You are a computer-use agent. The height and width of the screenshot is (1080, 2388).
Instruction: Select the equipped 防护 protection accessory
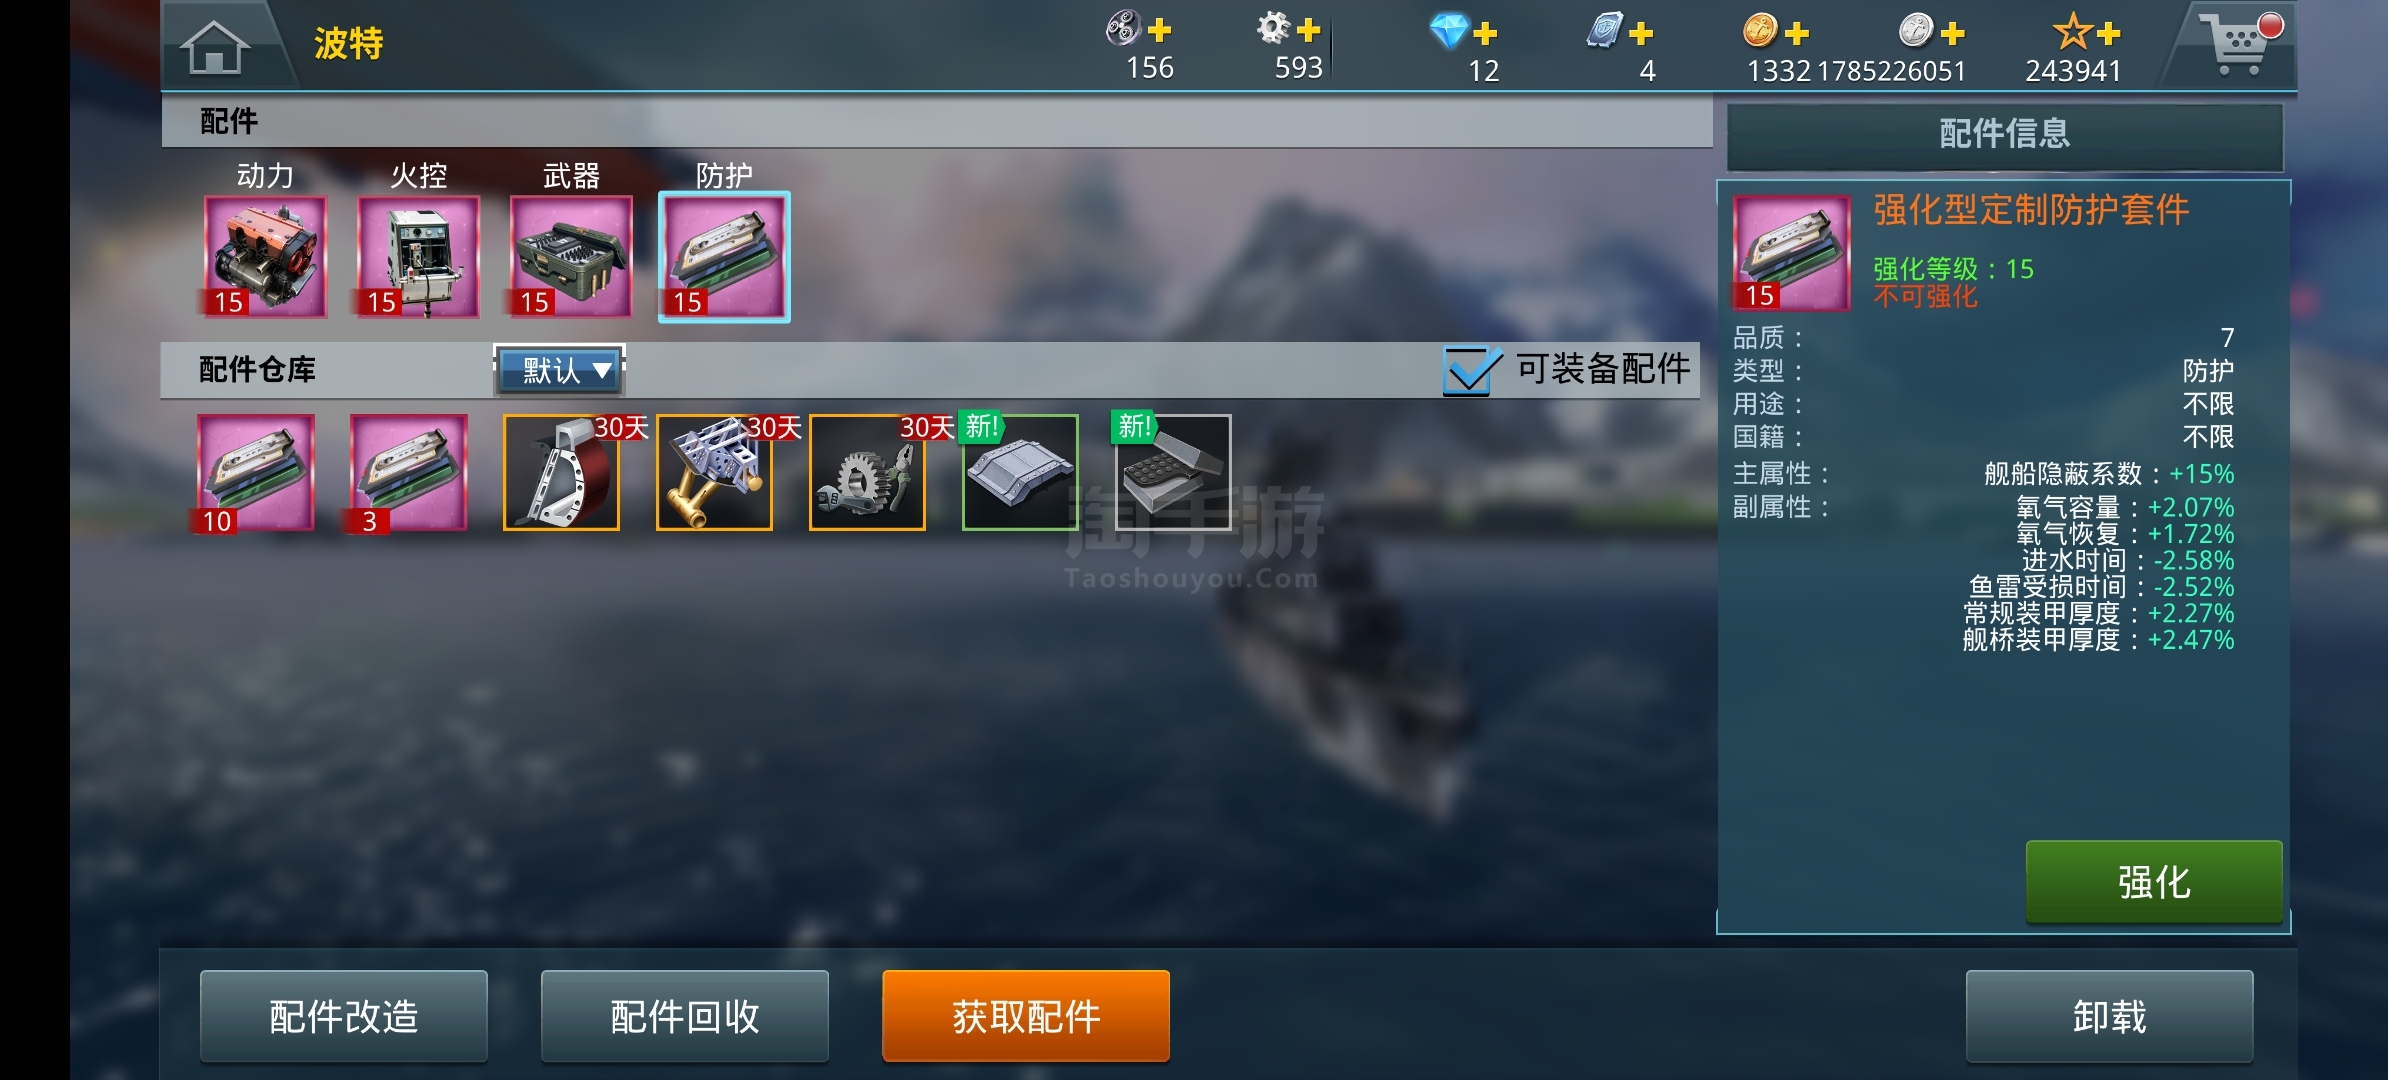tap(724, 257)
